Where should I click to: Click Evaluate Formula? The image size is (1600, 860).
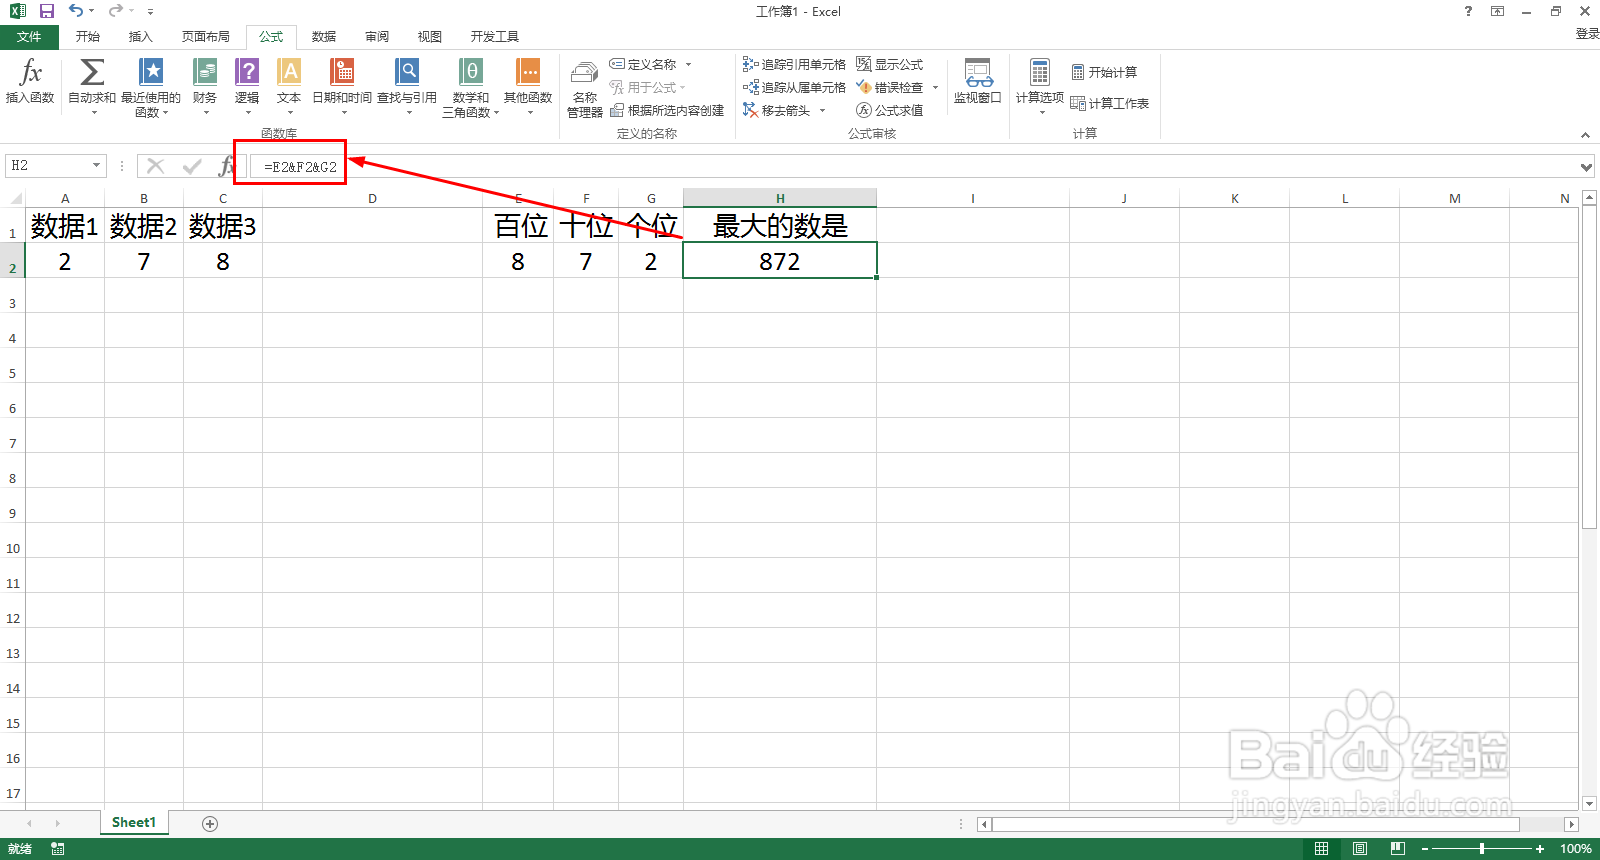889,110
